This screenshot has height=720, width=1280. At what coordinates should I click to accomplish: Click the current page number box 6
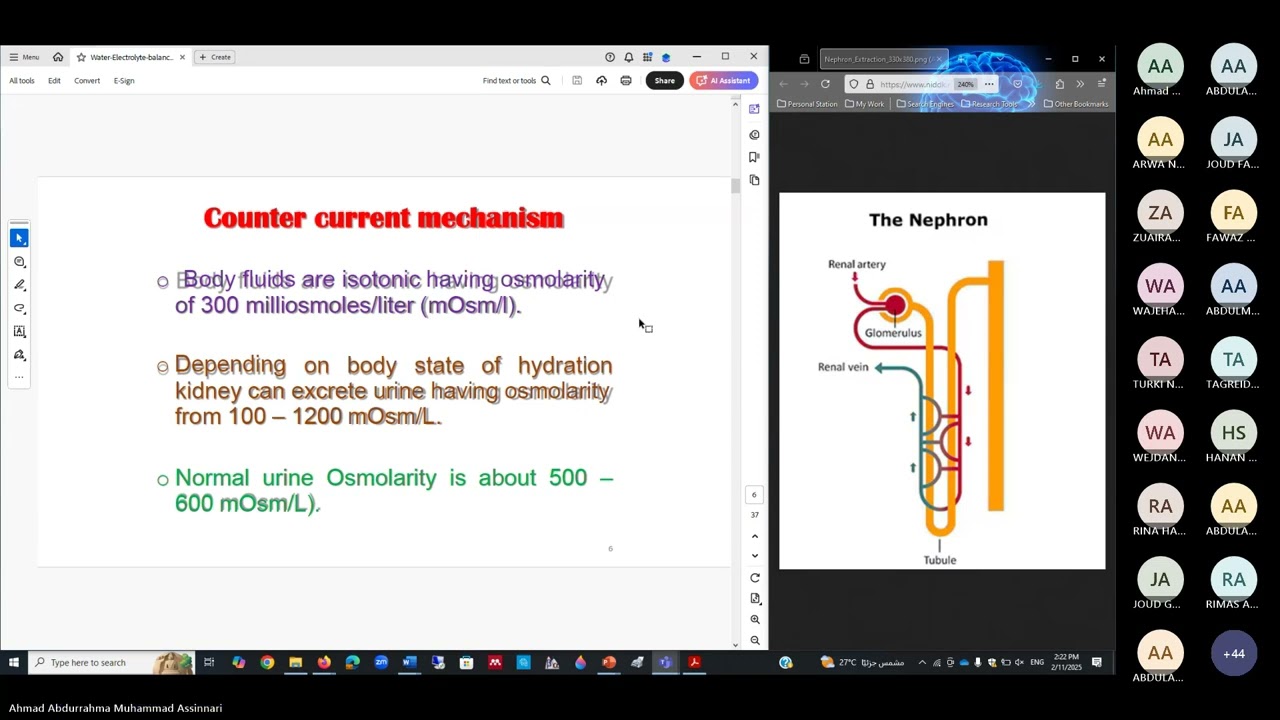(x=755, y=494)
